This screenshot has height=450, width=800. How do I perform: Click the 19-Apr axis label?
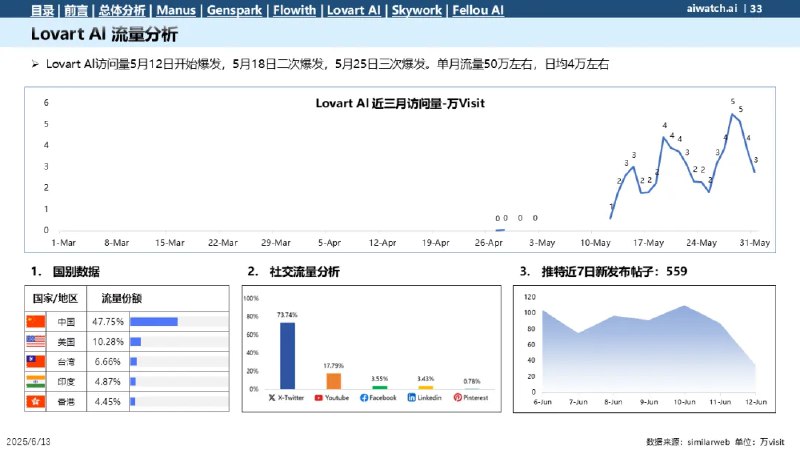pyautogui.click(x=436, y=243)
